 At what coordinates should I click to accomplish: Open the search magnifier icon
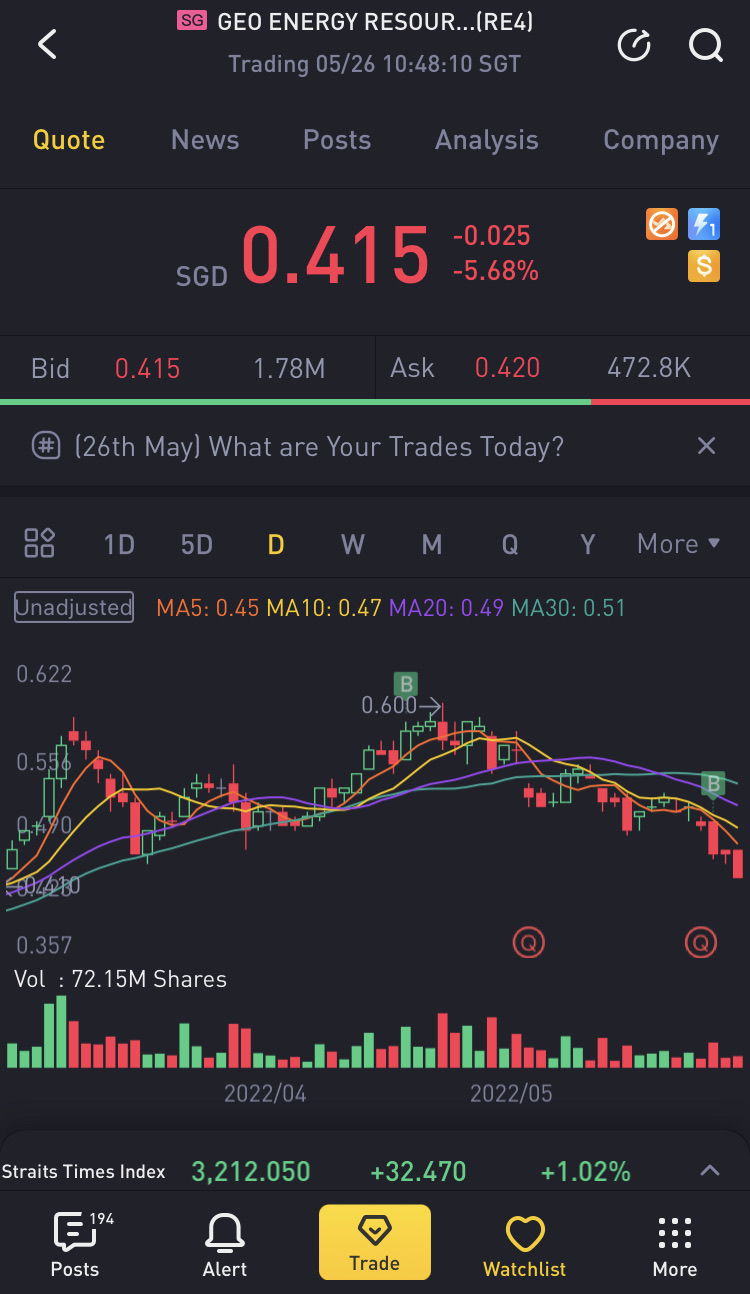[x=706, y=45]
